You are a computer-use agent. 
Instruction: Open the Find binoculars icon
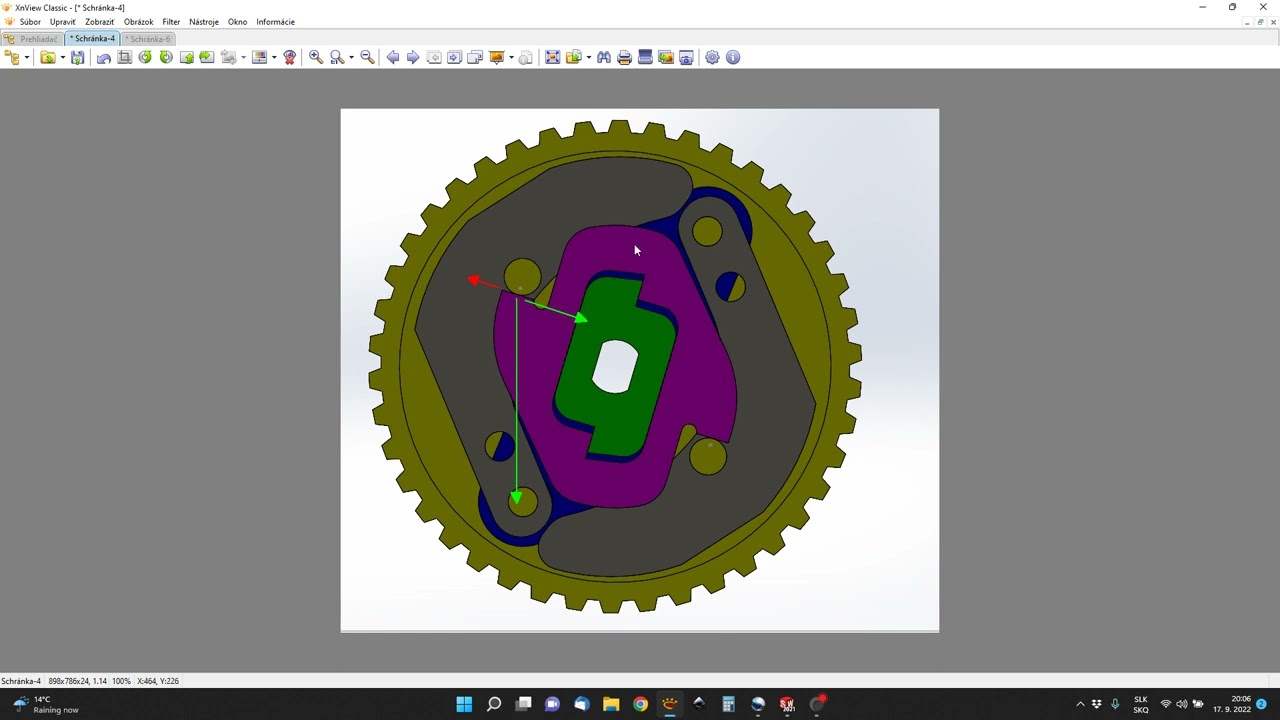(x=604, y=57)
